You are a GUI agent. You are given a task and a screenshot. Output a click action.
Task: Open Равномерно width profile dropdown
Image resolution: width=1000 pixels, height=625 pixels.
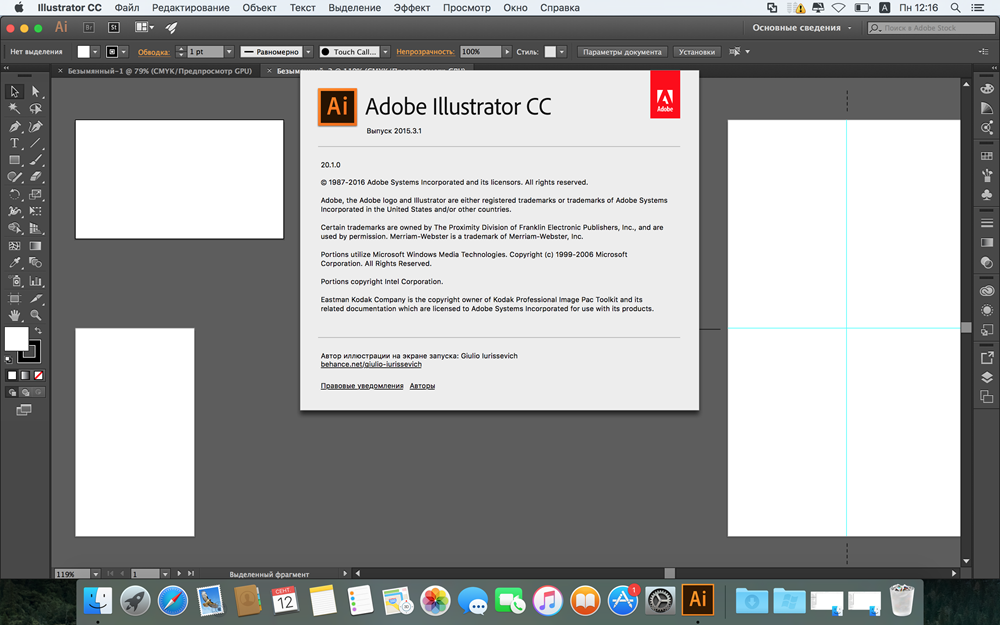[x=309, y=52]
